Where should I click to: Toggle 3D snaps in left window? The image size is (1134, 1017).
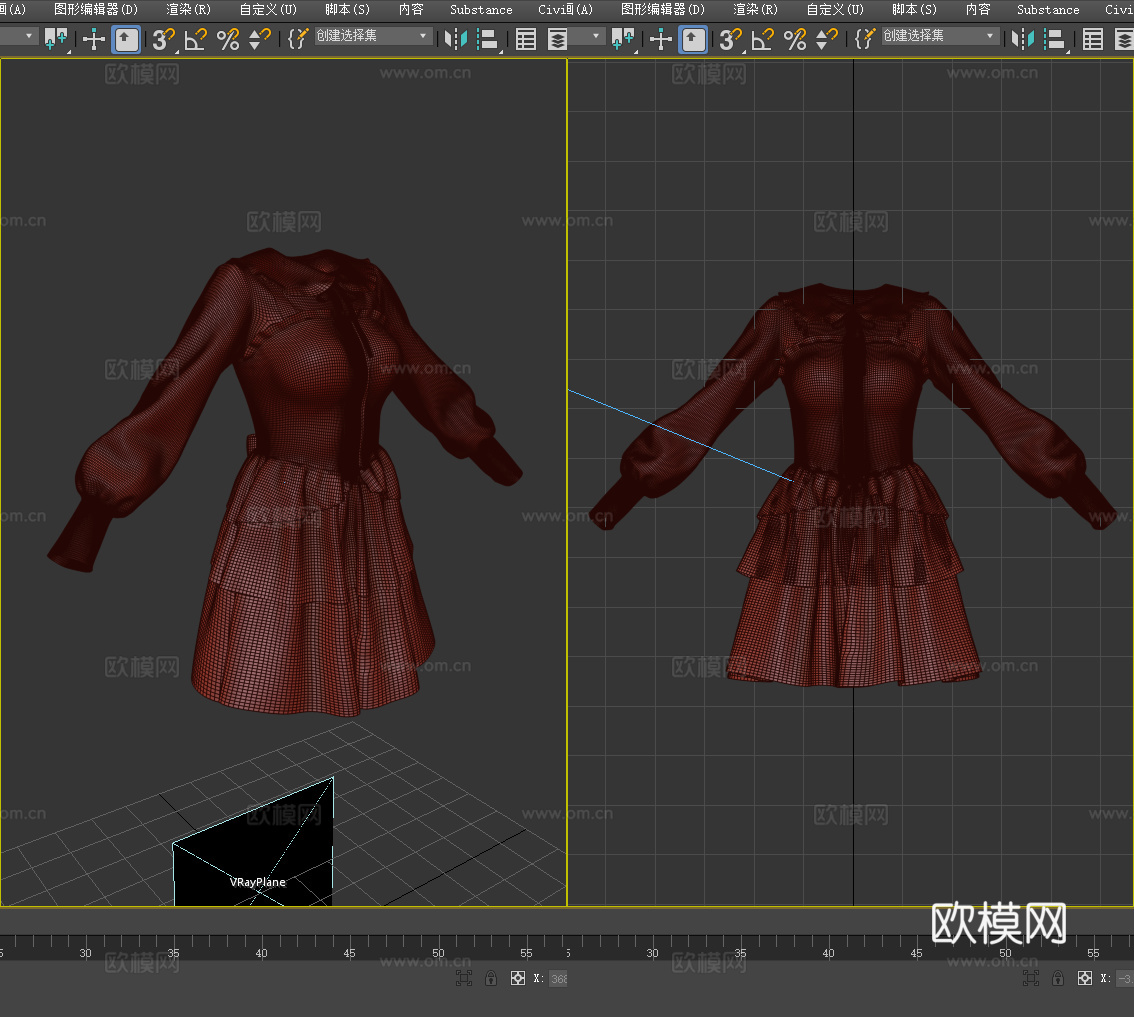(163, 39)
